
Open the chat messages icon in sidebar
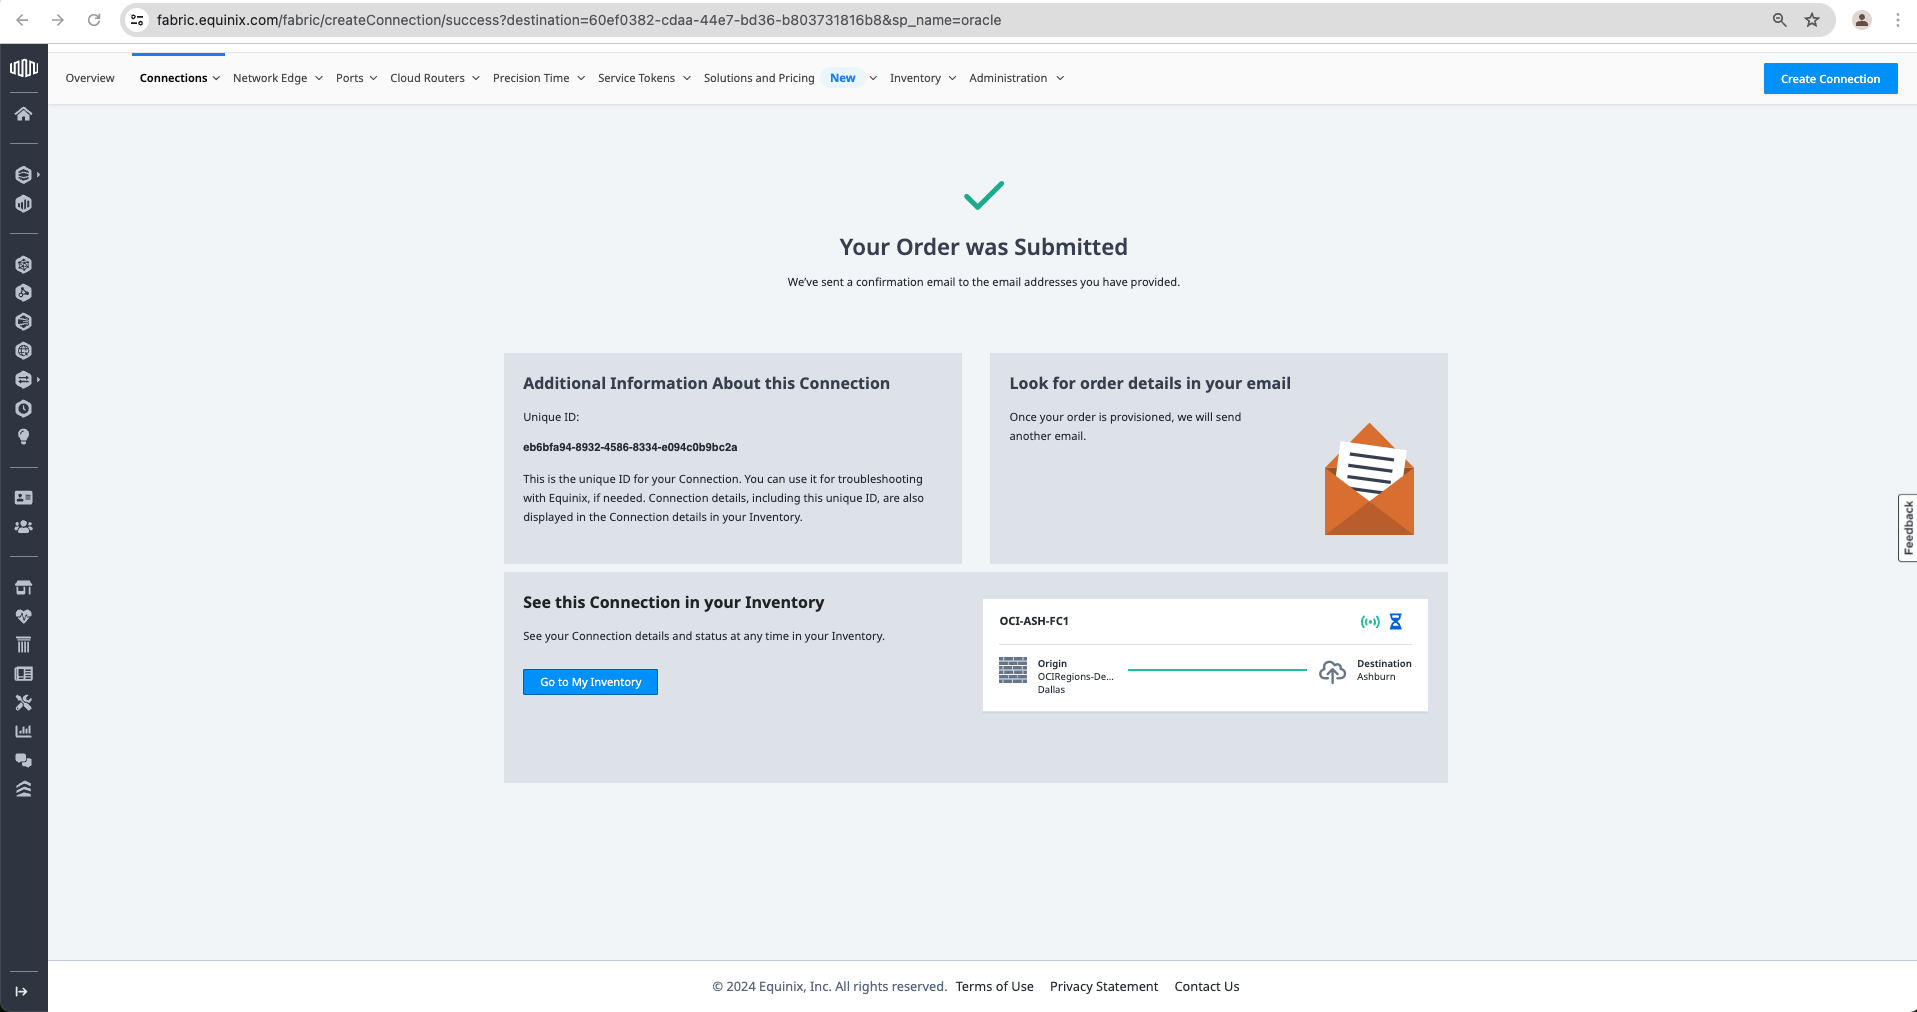pyautogui.click(x=24, y=760)
